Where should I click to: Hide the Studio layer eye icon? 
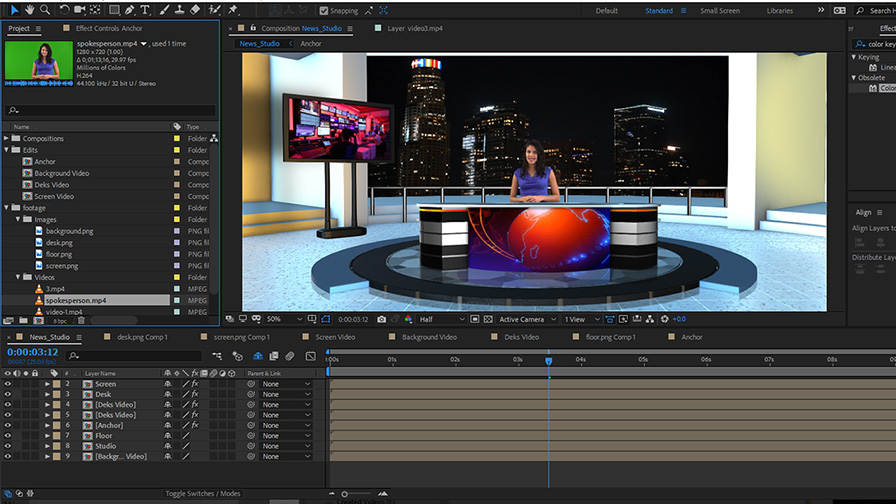coord(7,446)
